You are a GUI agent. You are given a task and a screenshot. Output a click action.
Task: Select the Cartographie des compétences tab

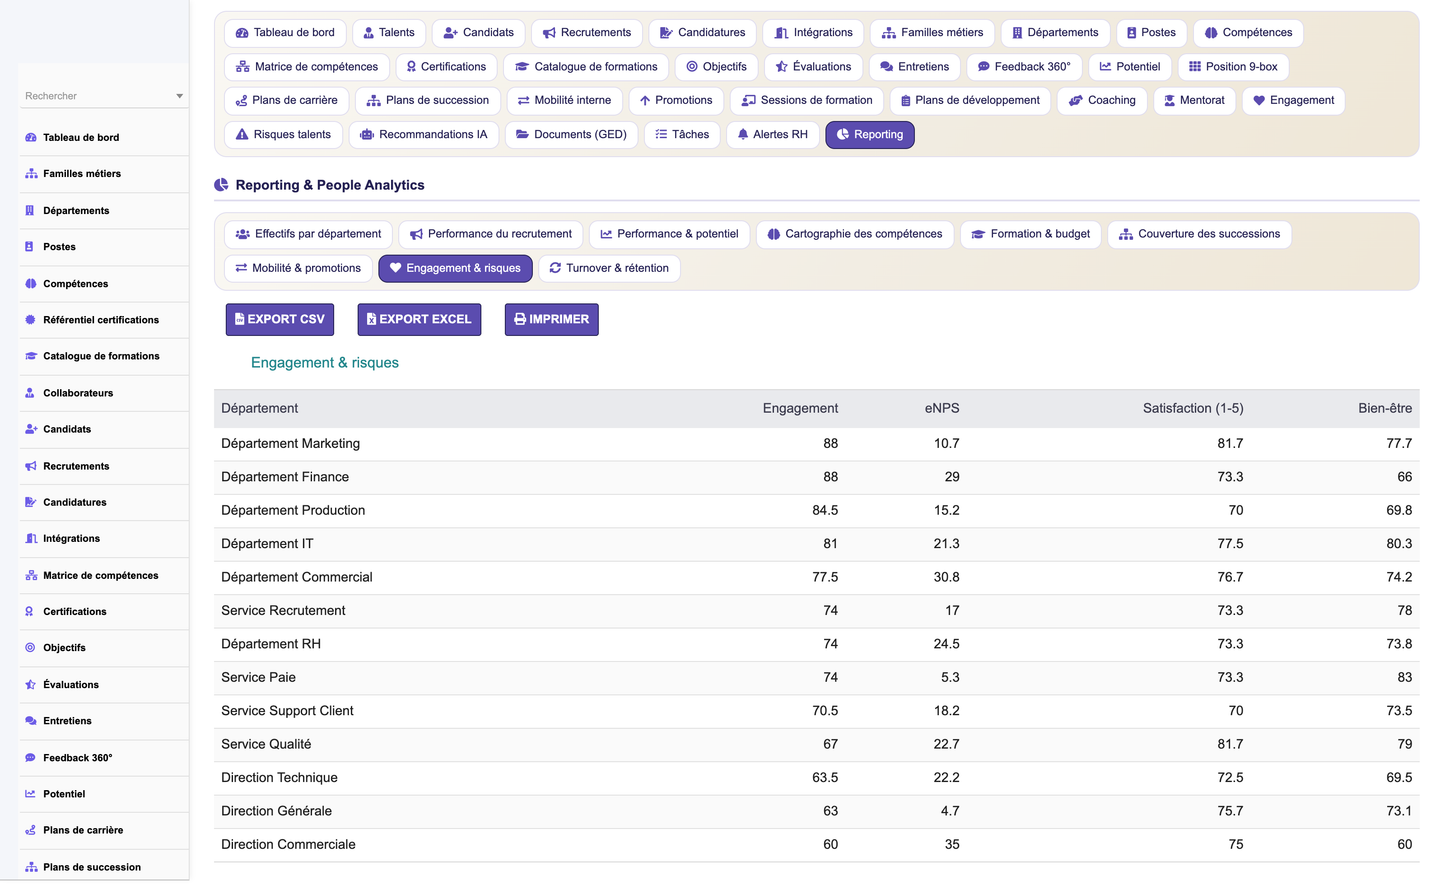click(x=855, y=234)
